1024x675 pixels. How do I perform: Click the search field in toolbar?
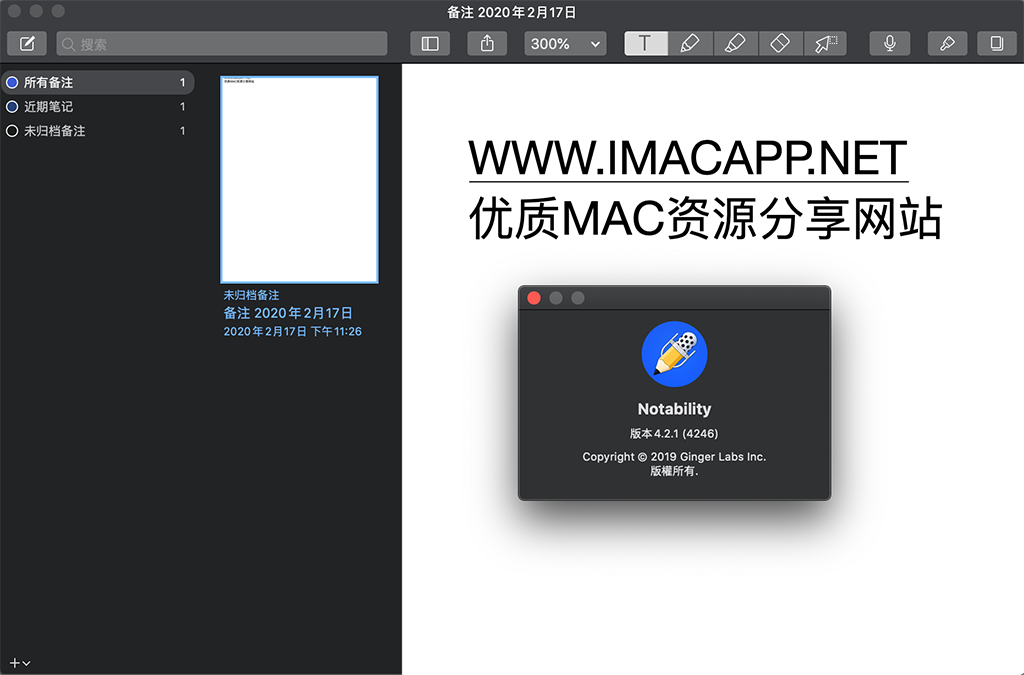222,44
